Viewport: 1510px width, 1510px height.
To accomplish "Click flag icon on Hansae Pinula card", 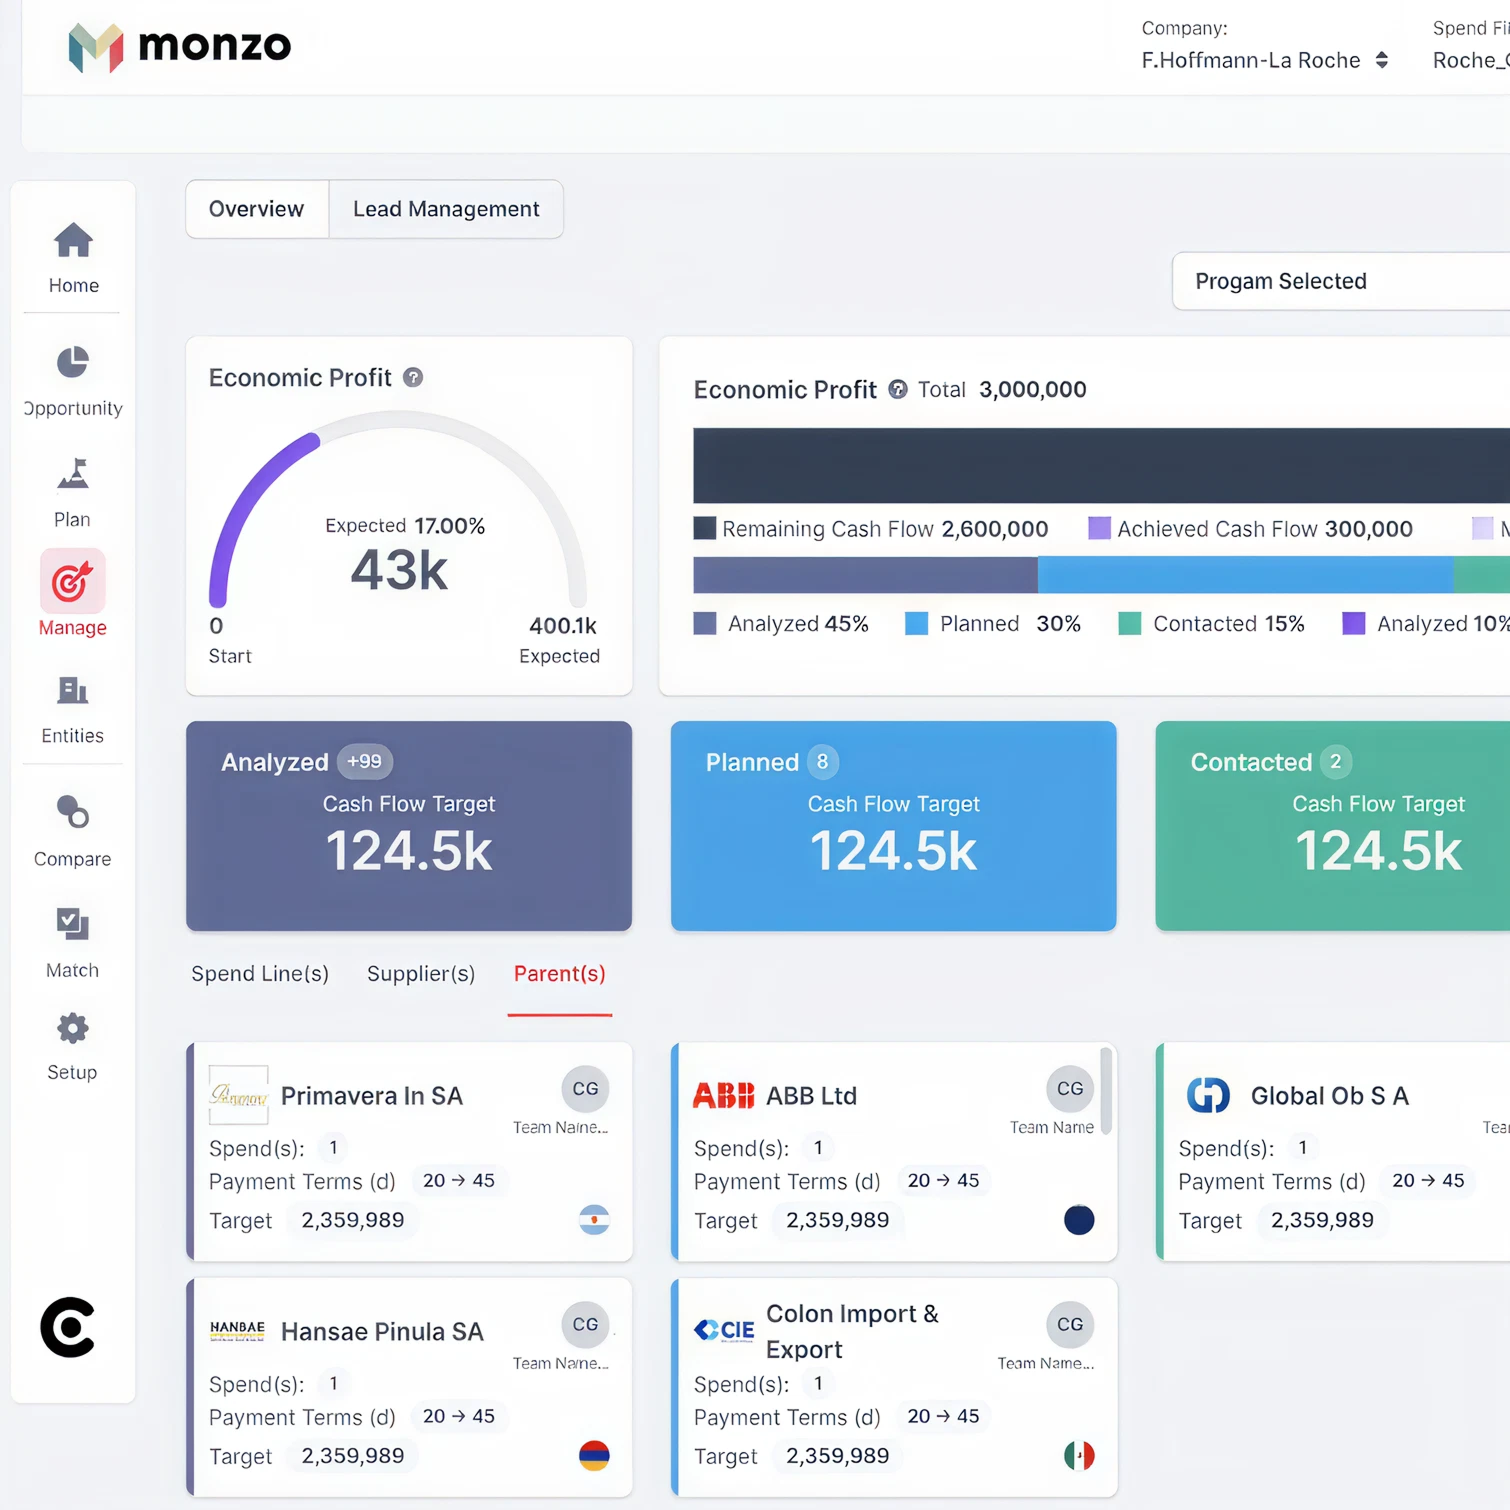I will pyautogui.click(x=594, y=1455).
